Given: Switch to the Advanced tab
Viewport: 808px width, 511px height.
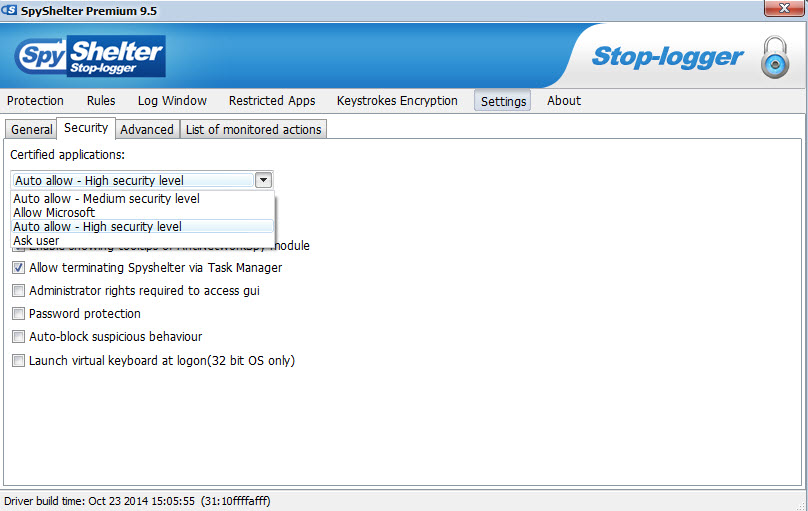Looking at the screenshot, I should (147, 129).
